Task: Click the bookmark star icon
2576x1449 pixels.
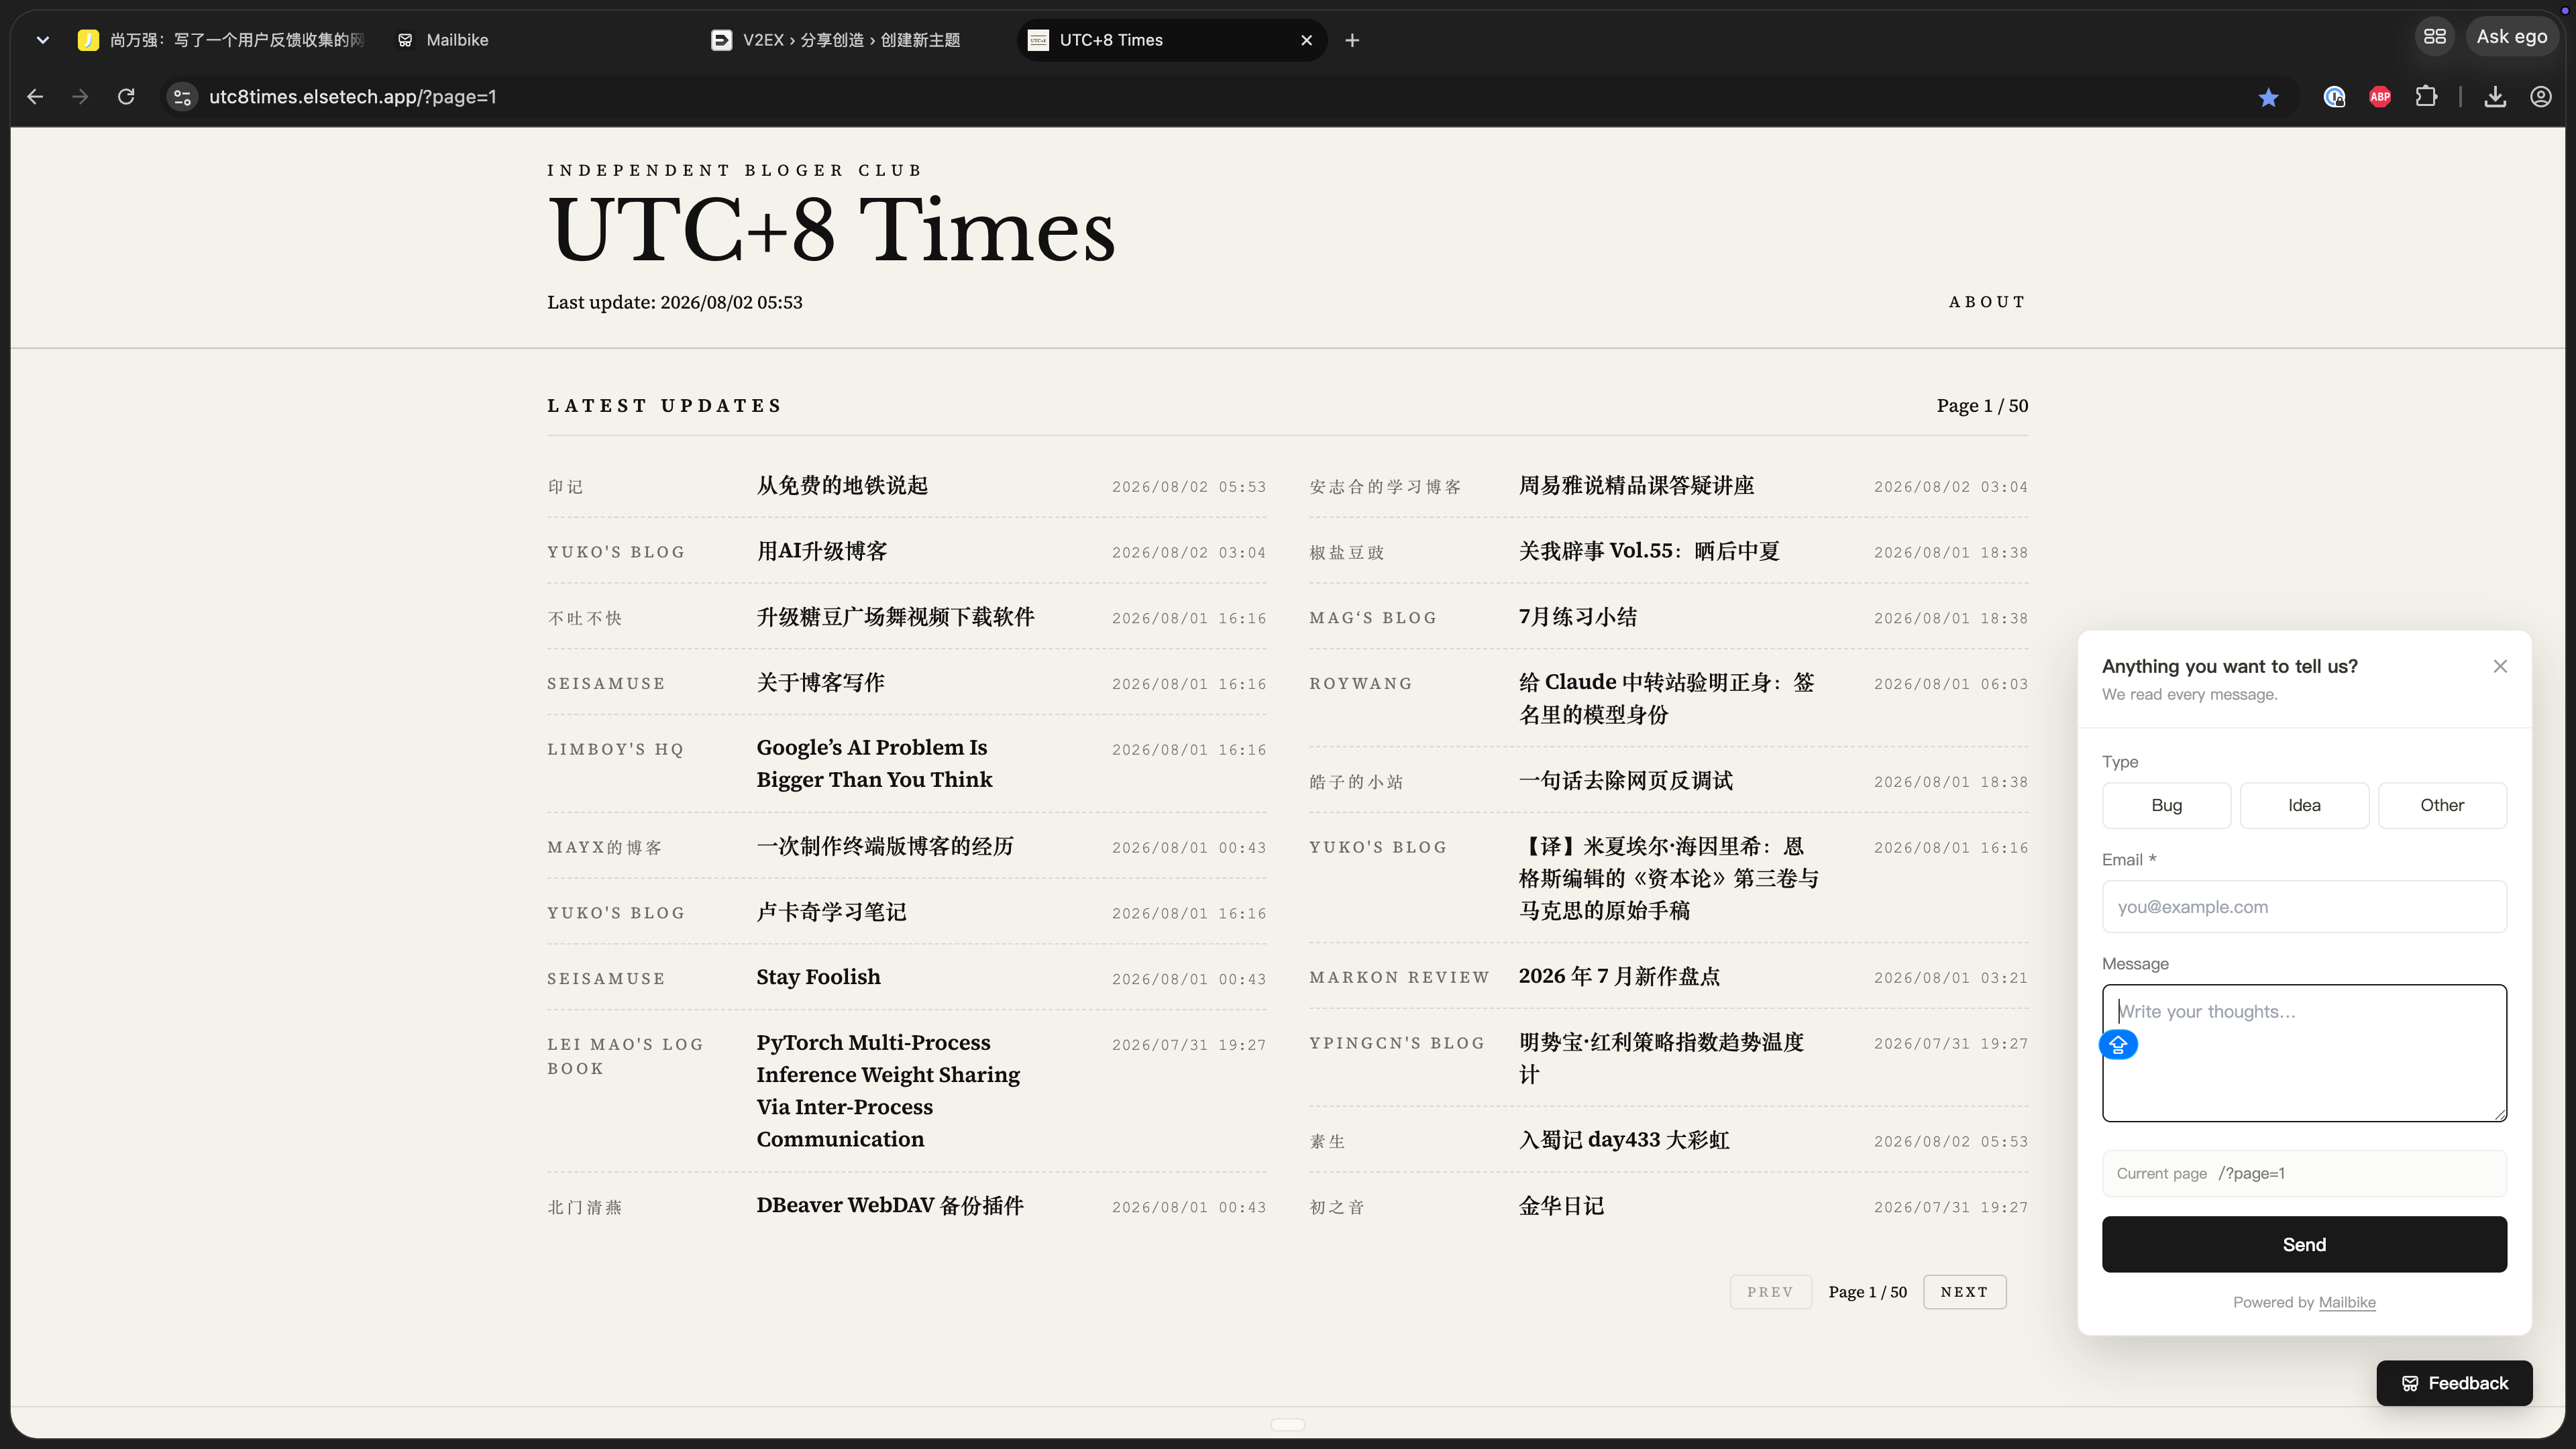Action: pyautogui.click(x=2268, y=97)
